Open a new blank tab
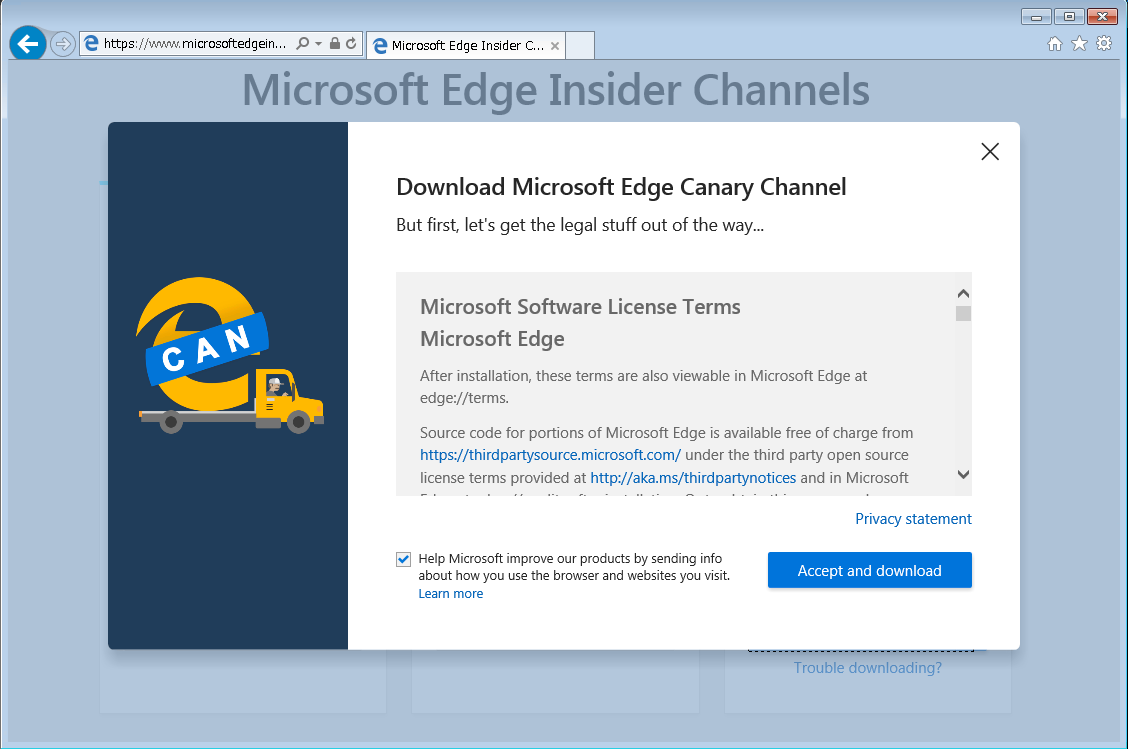The height and width of the screenshot is (749, 1128). pos(580,45)
